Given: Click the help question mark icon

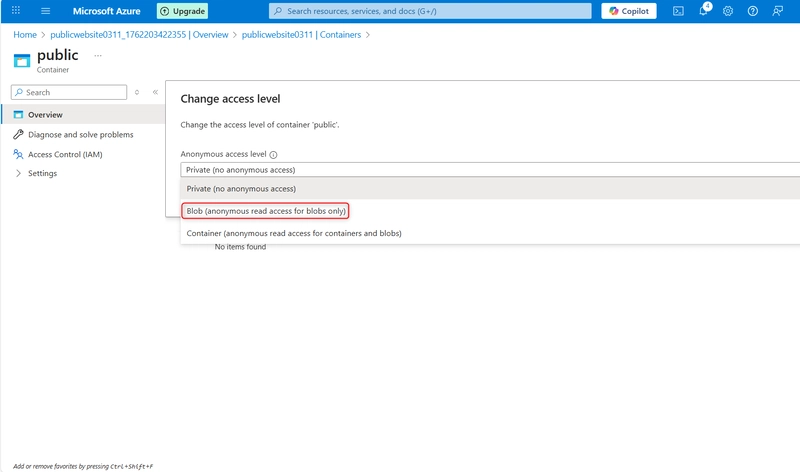Looking at the screenshot, I should point(753,11).
